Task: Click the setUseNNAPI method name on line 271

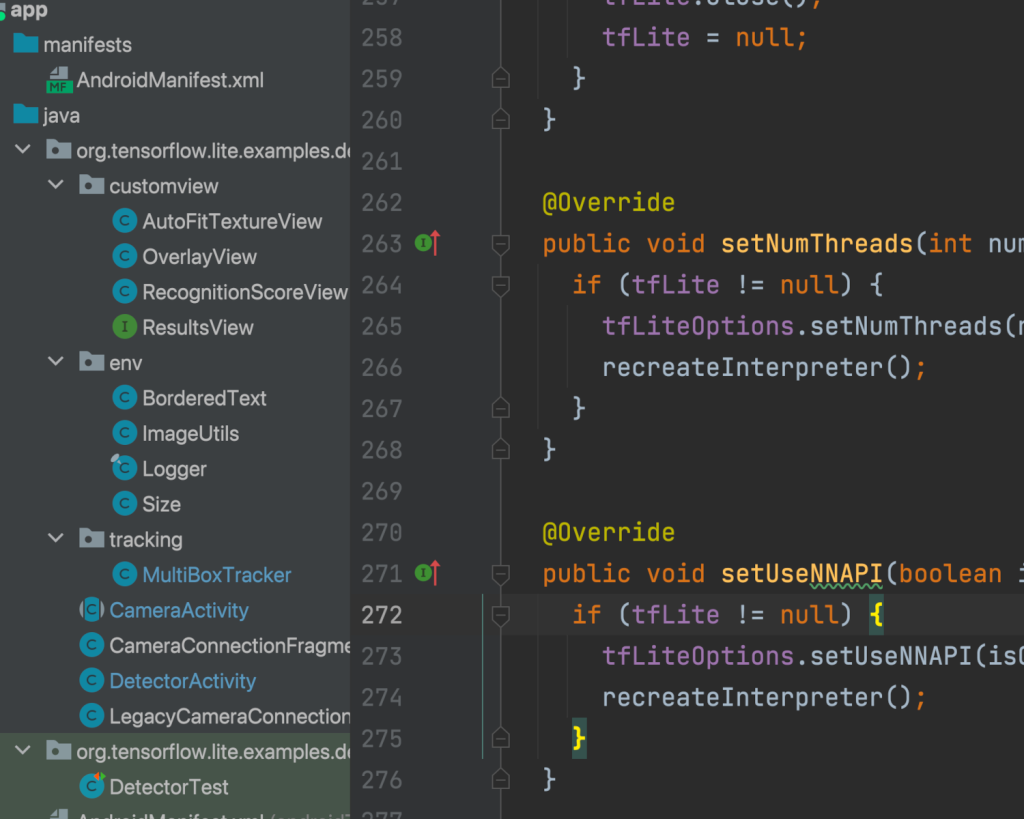Action: pos(801,574)
